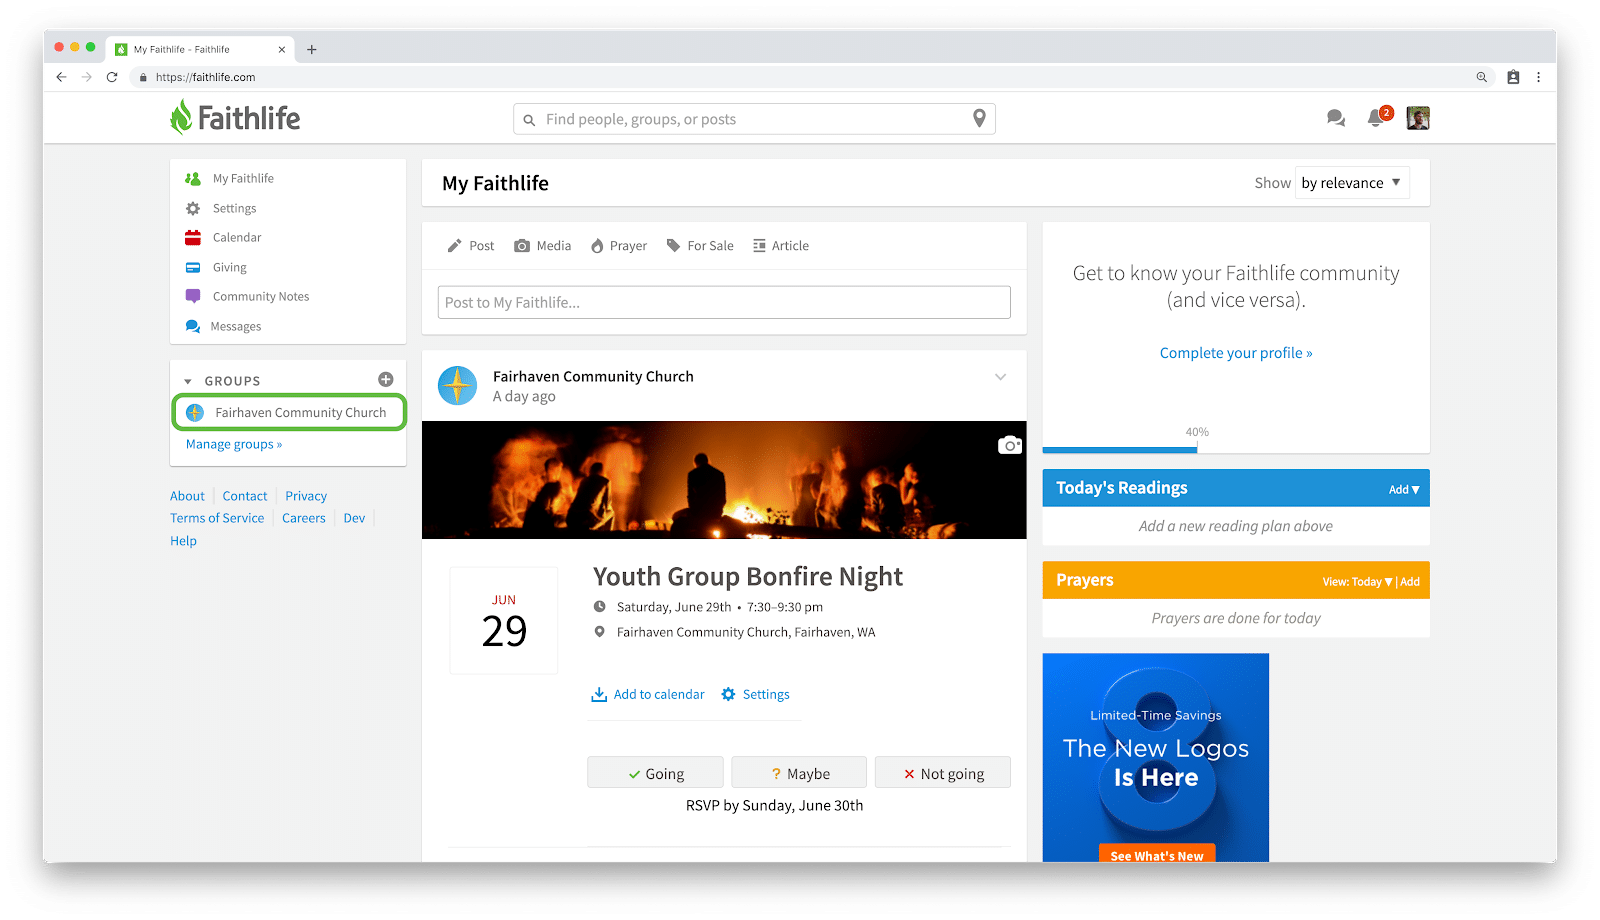Collapse the Groups section triangle
This screenshot has height=920, width=1600.
point(188,381)
